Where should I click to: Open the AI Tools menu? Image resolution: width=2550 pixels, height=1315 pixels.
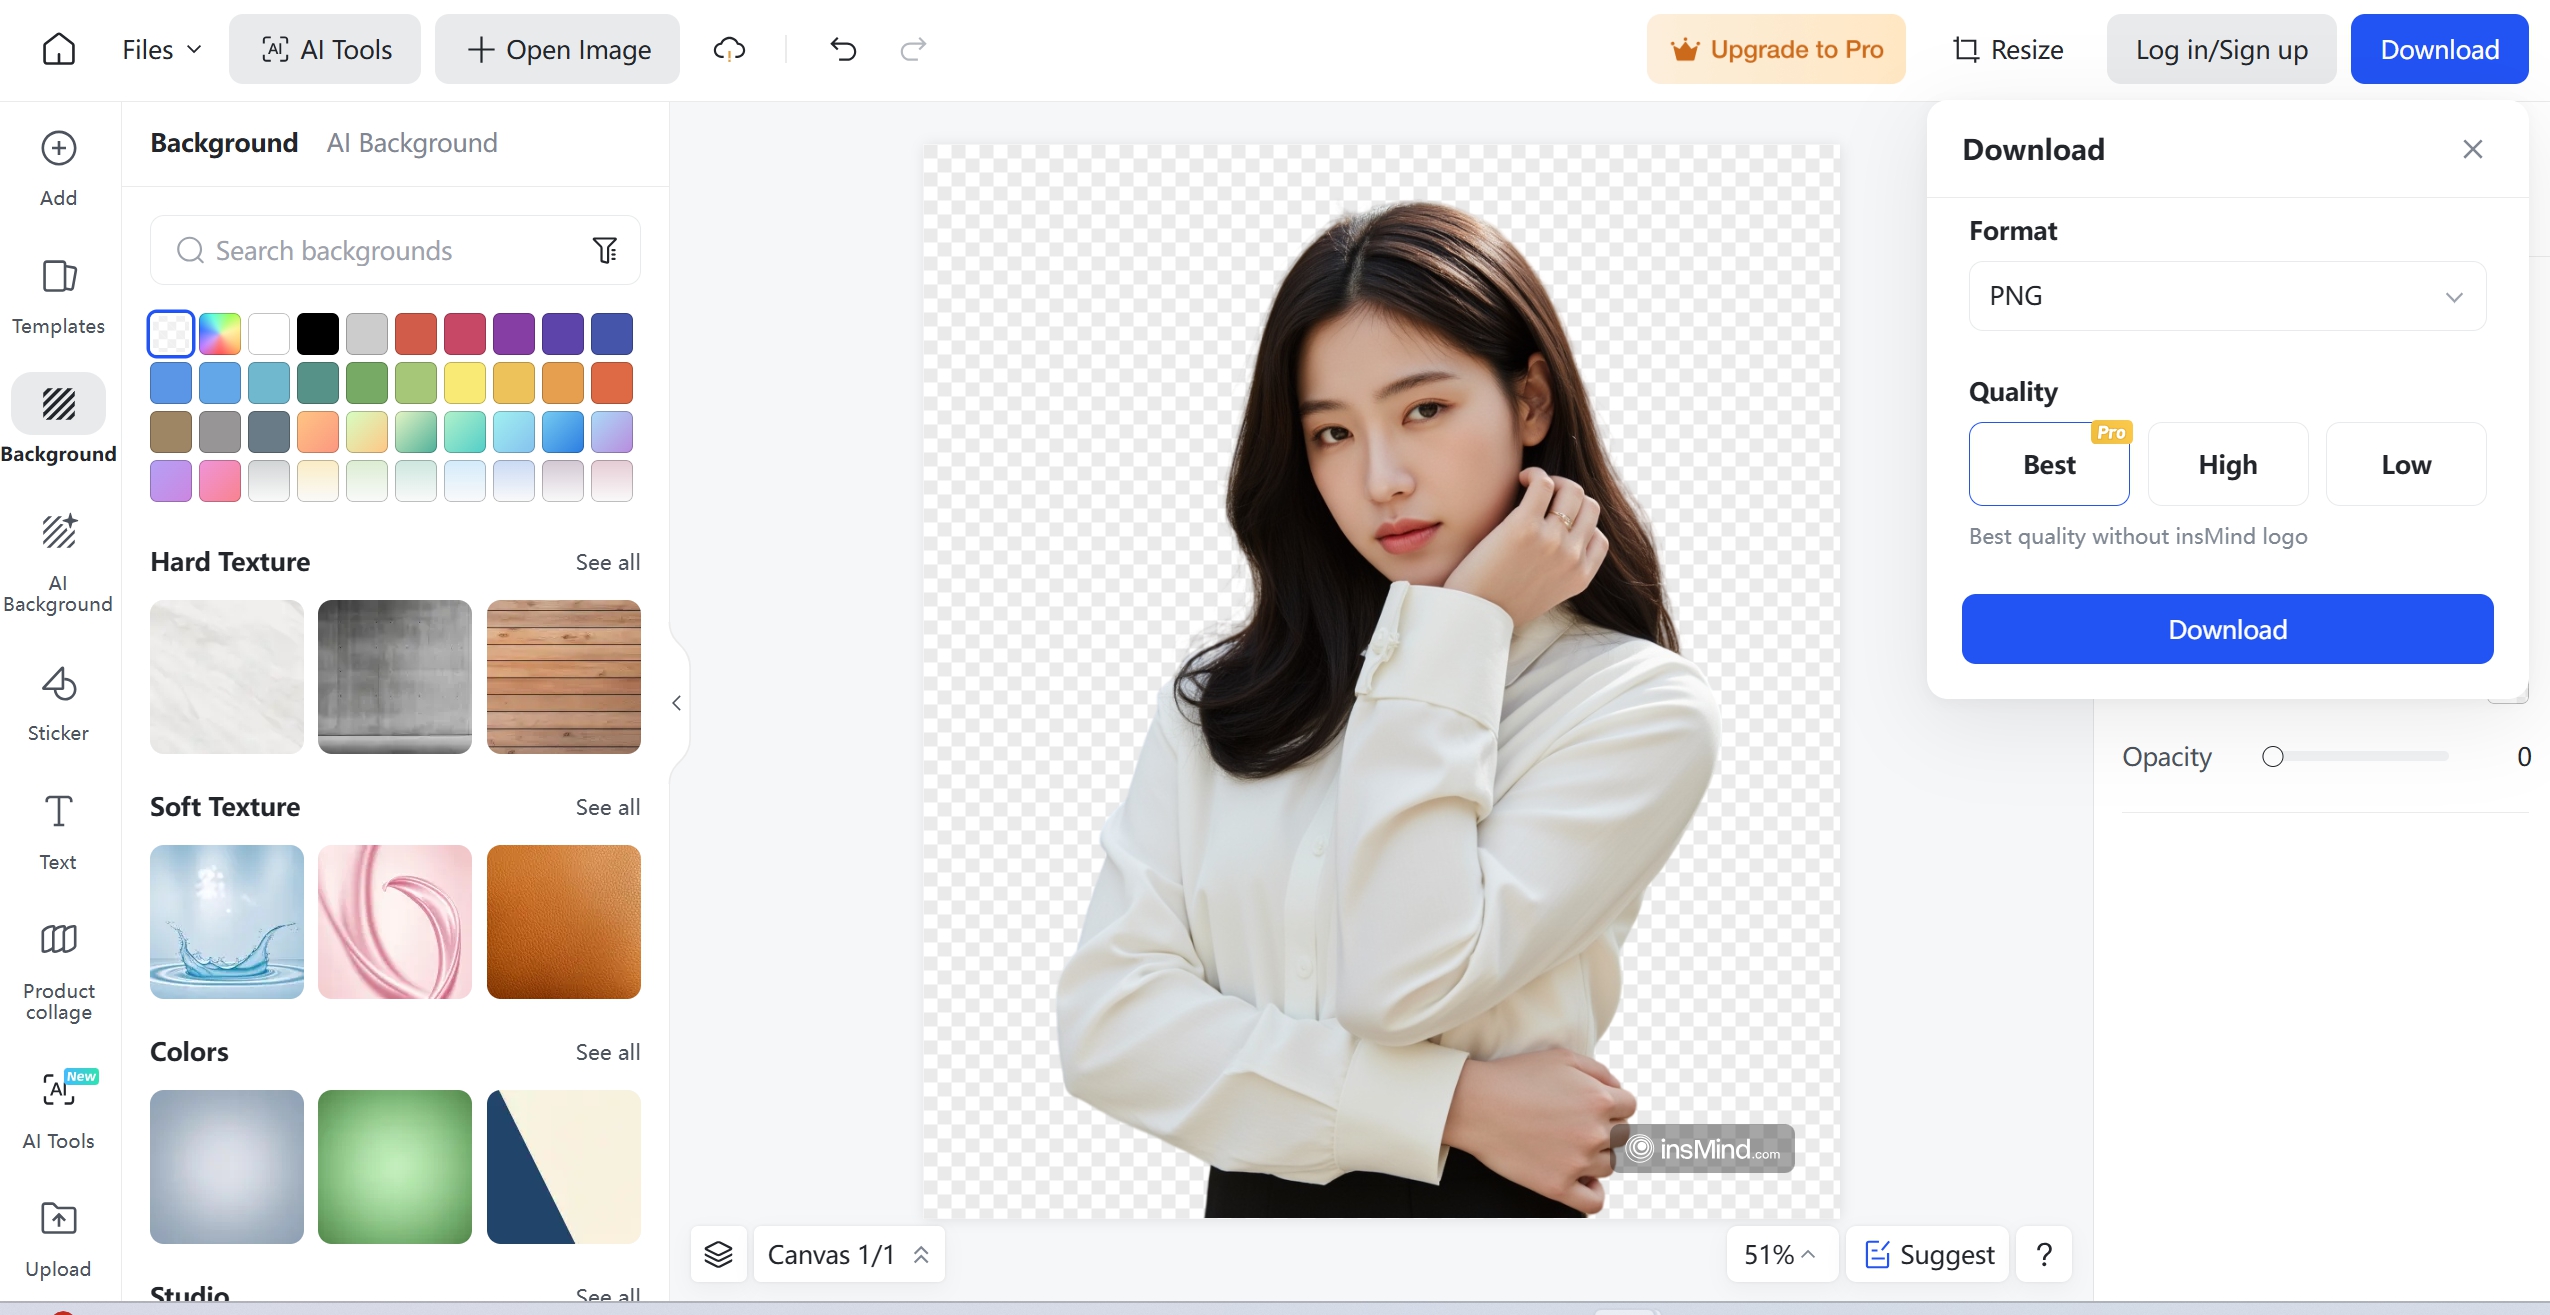click(325, 48)
